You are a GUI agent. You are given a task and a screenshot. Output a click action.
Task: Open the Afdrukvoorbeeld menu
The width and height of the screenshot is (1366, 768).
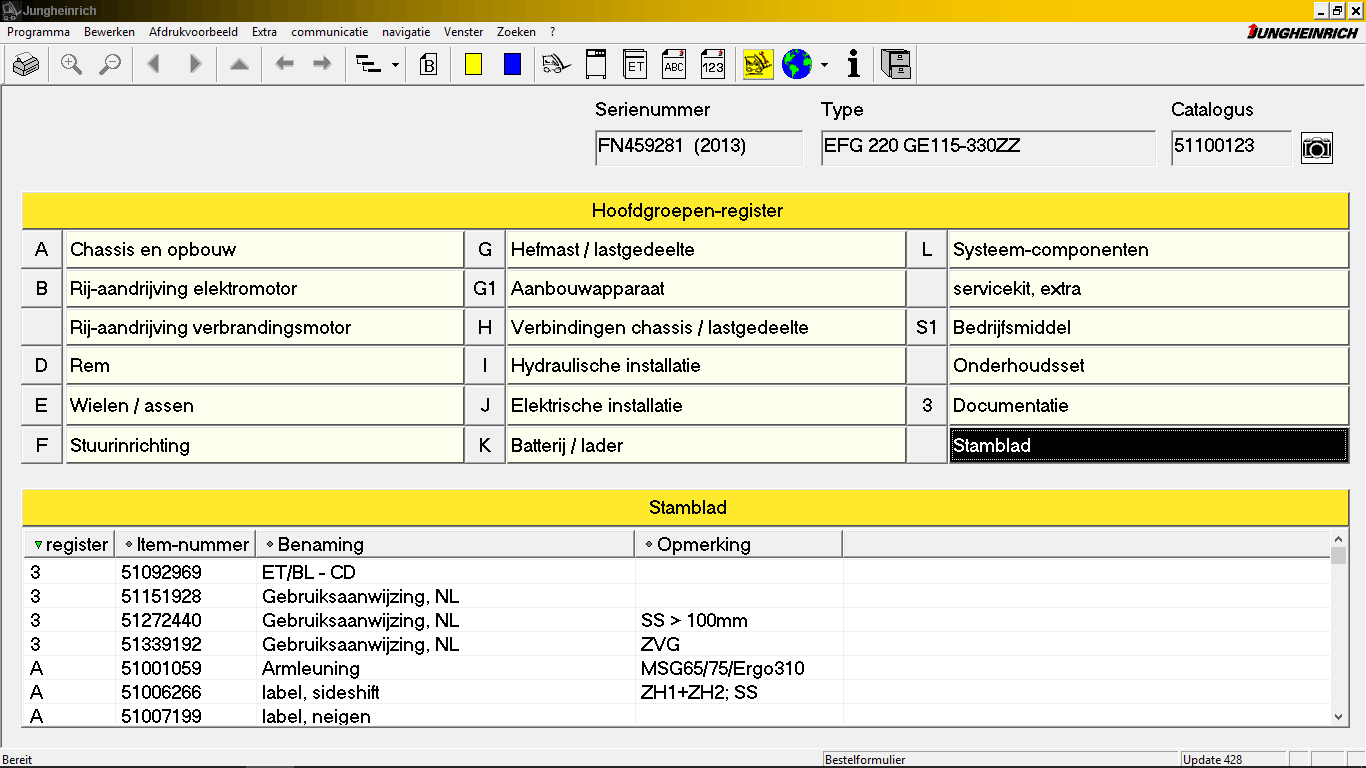click(193, 32)
